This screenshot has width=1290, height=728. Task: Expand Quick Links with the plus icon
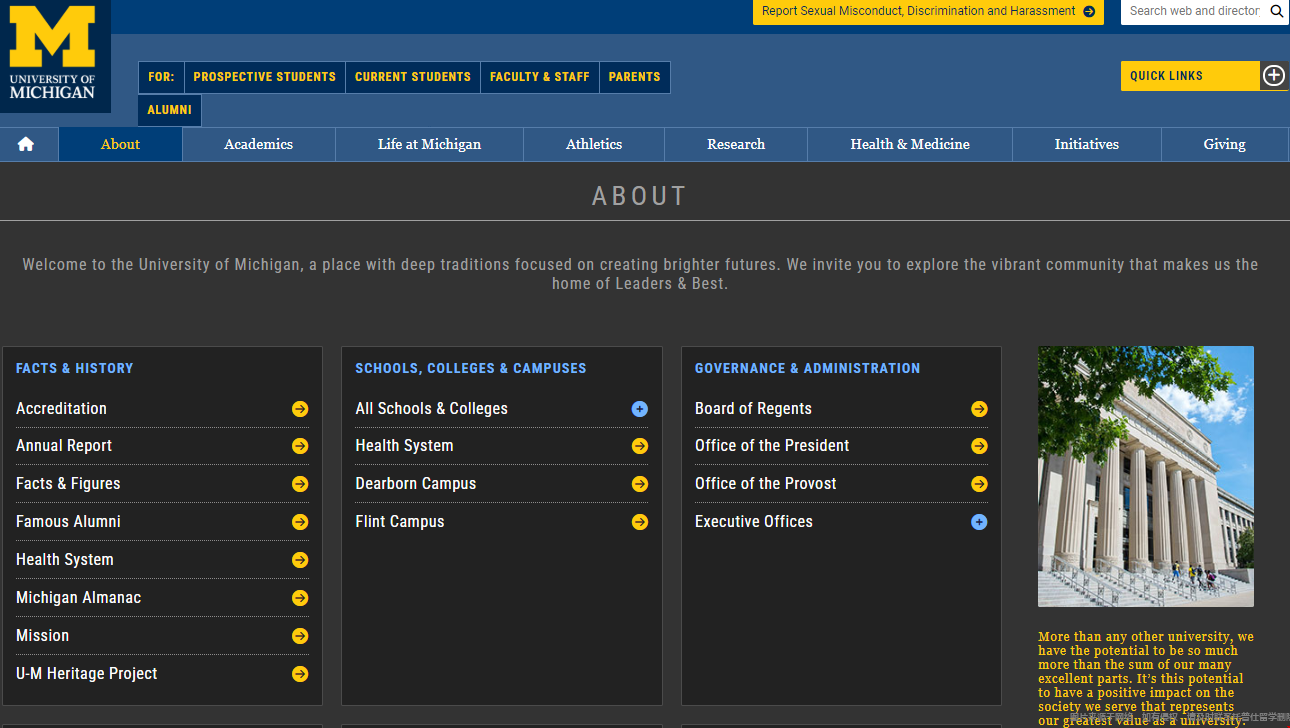tap(1273, 76)
